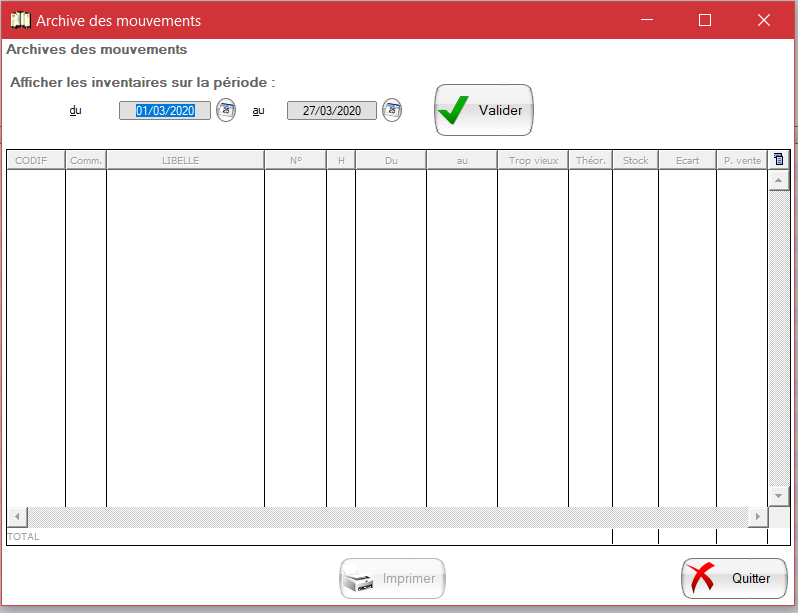This screenshot has height=613, width=798.
Task: Click the trash icon in table header
Action: tap(779, 160)
